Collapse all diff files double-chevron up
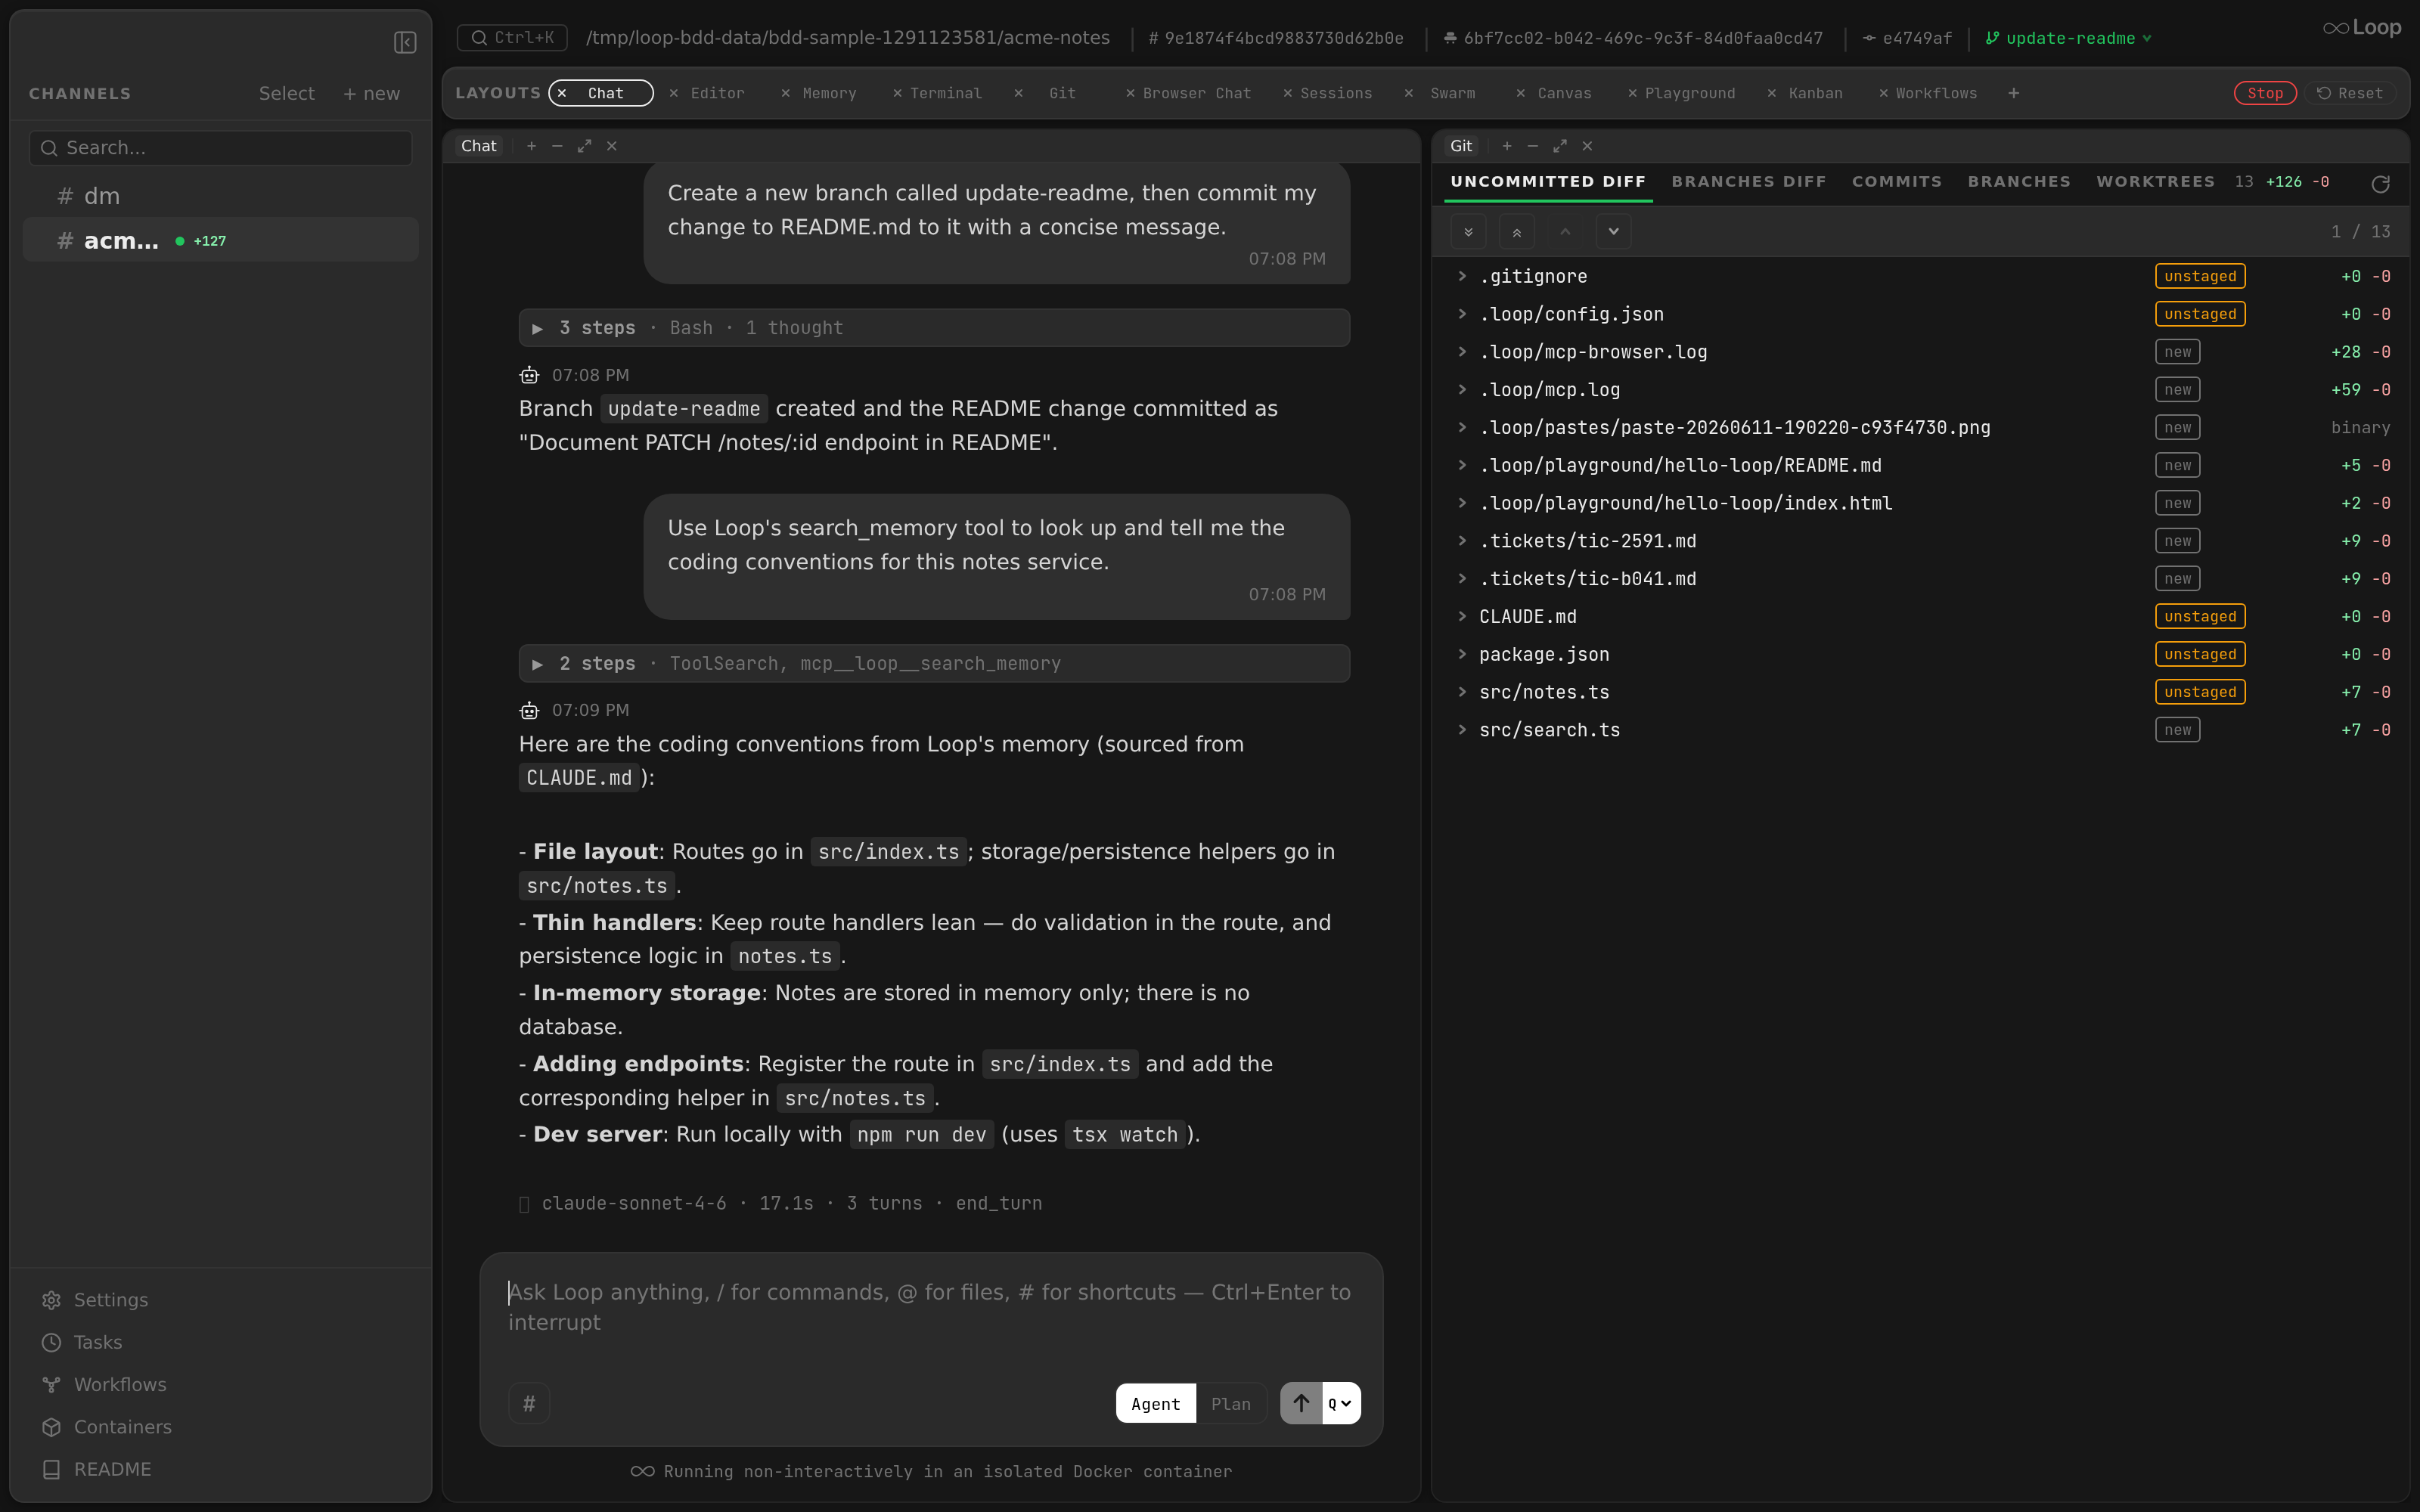2420x1512 pixels. [1517, 232]
